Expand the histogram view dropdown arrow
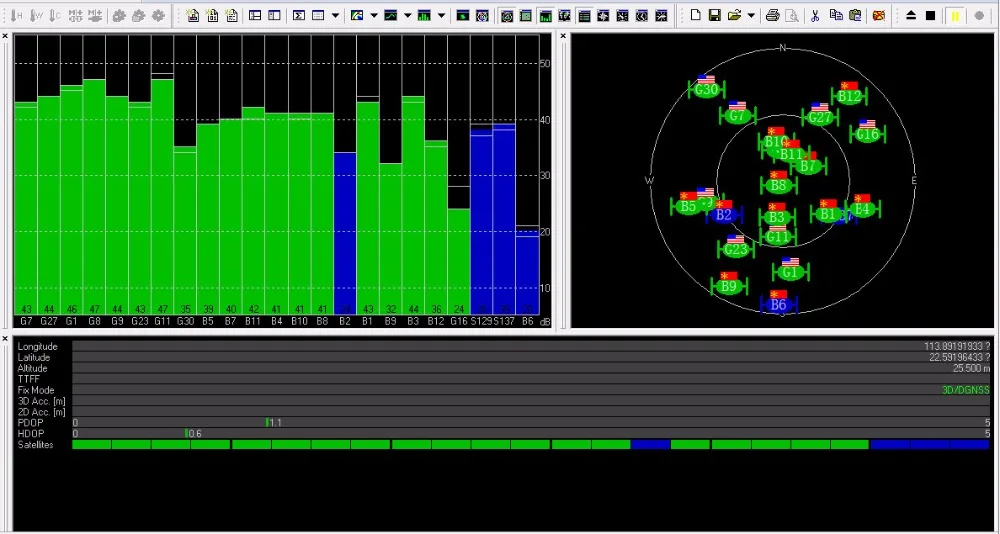Screen dimensions: 1000x534 click(x=441, y=15)
